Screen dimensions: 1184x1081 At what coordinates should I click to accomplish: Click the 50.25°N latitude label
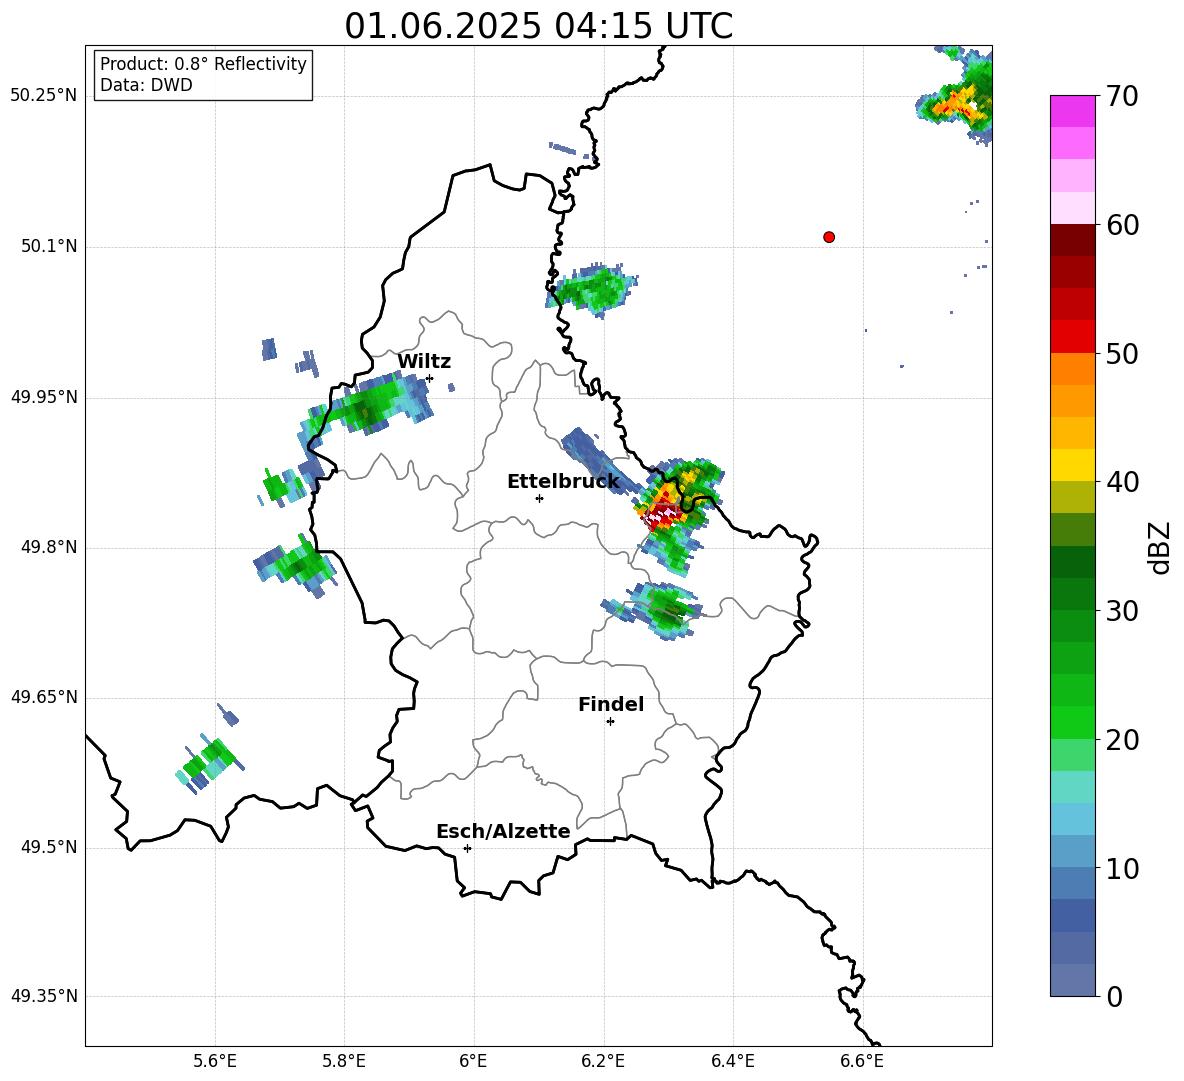pos(44,96)
